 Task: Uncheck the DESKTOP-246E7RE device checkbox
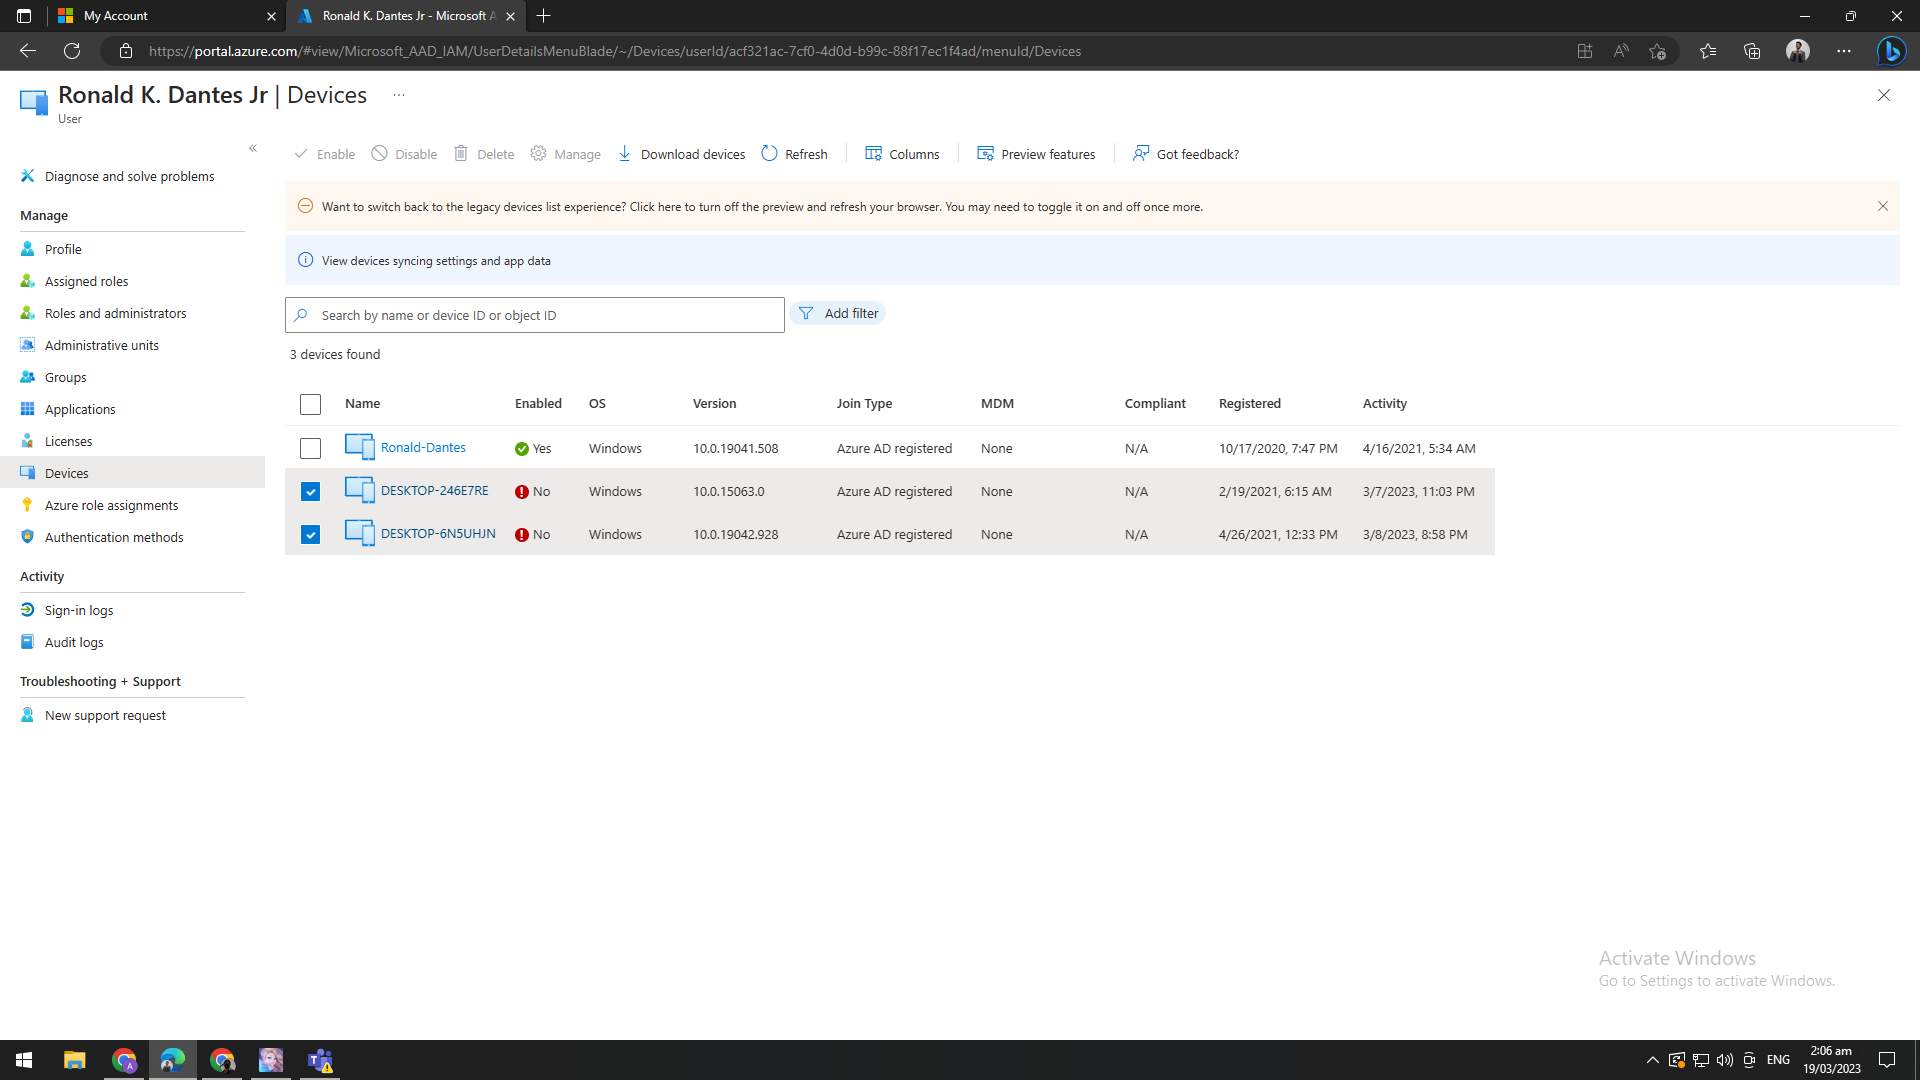(x=310, y=491)
